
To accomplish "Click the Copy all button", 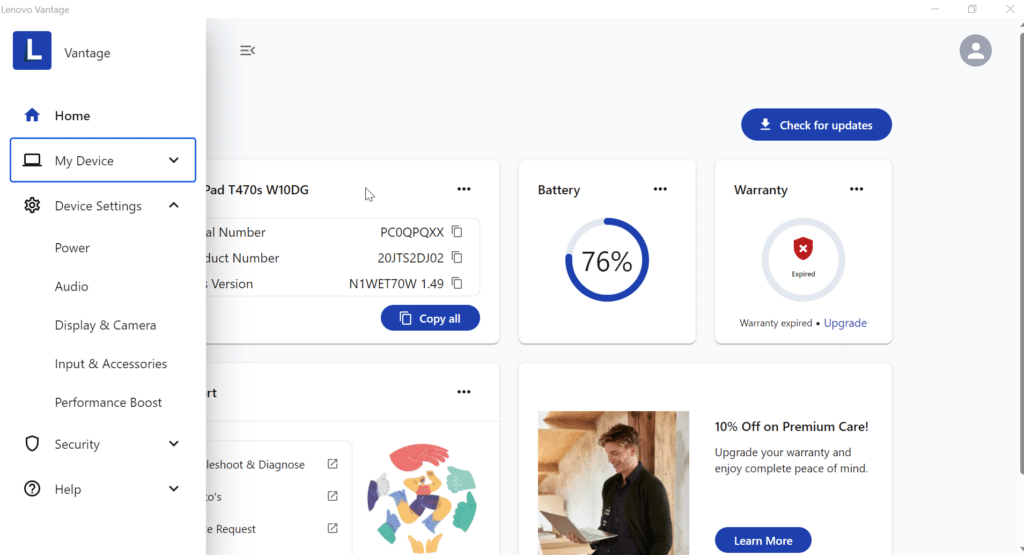I will [430, 318].
